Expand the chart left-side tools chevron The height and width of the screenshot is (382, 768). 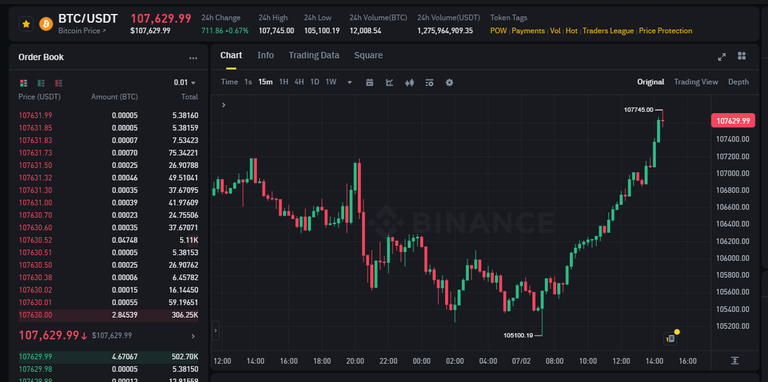point(224,105)
